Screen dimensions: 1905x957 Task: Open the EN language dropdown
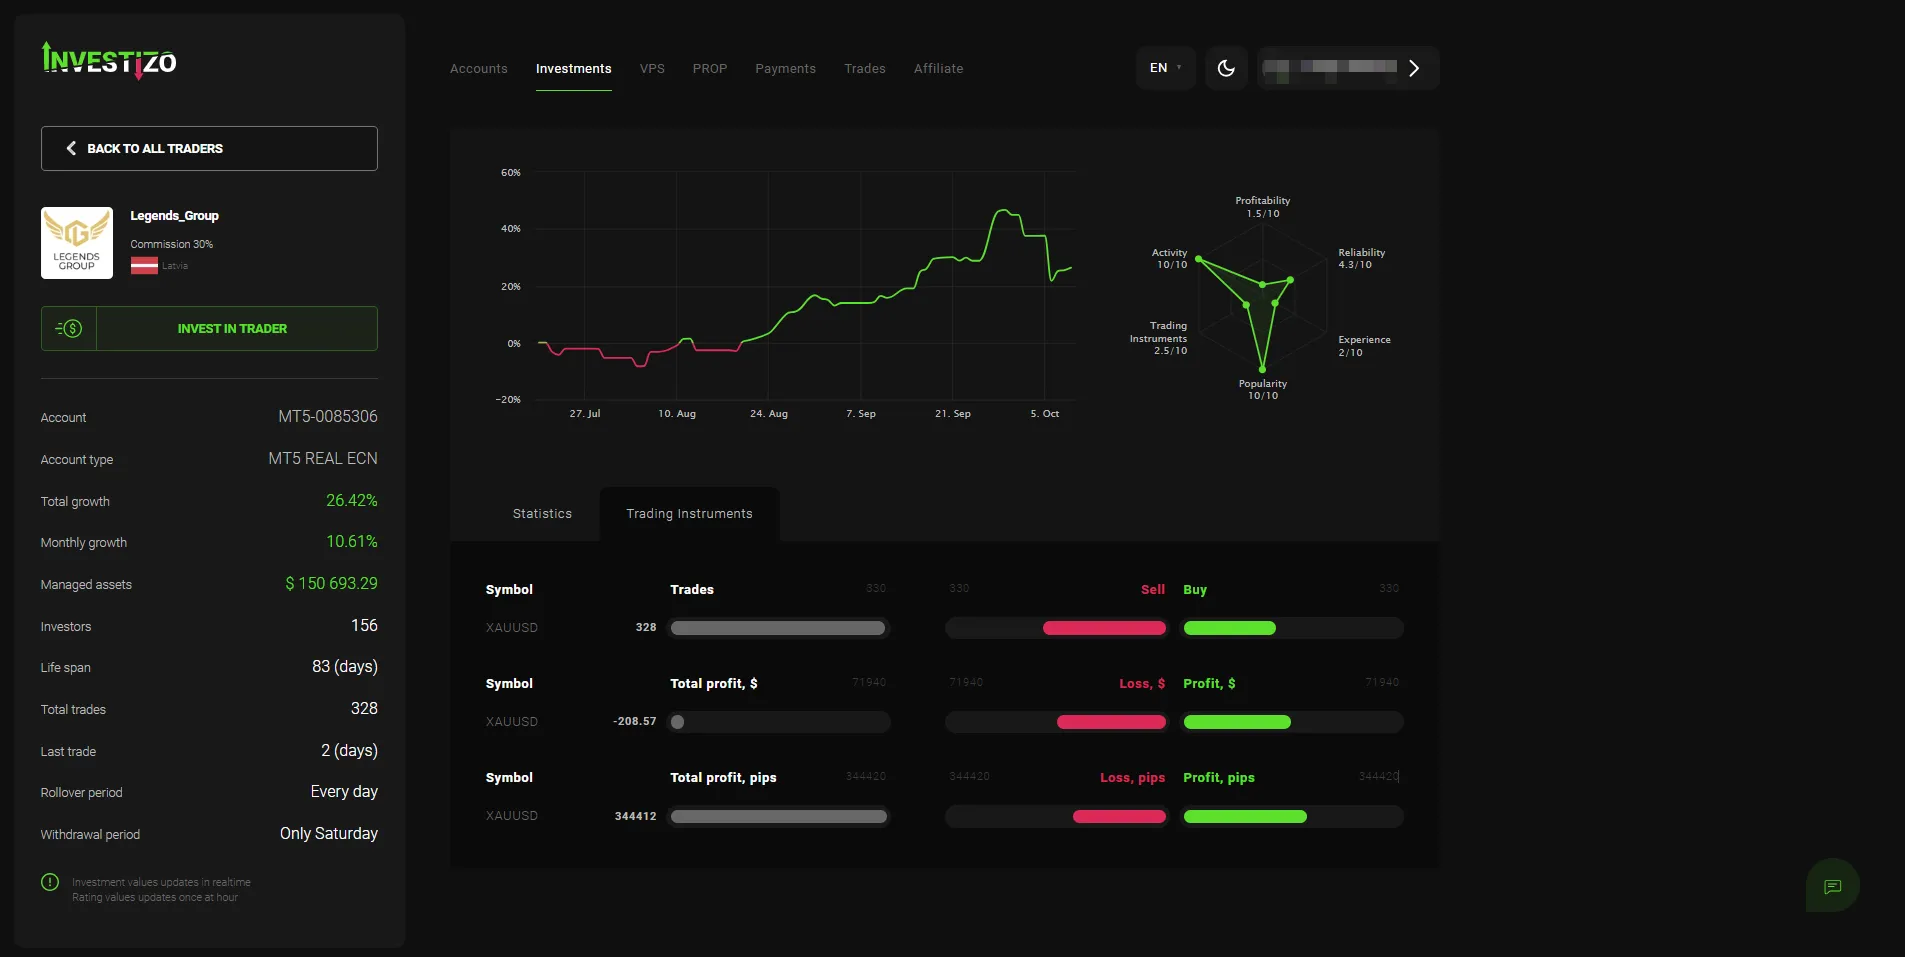pos(1166,68)
